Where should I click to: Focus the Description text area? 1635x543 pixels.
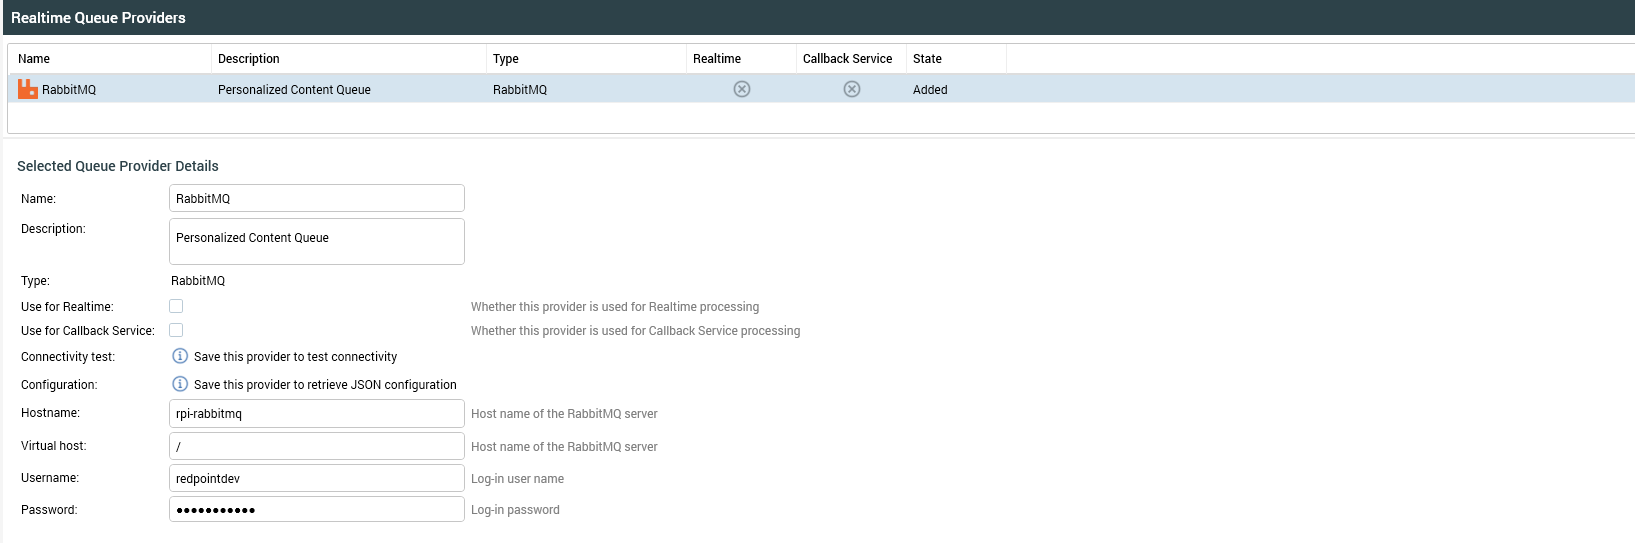pyautogui.click(x=316, y=241)
